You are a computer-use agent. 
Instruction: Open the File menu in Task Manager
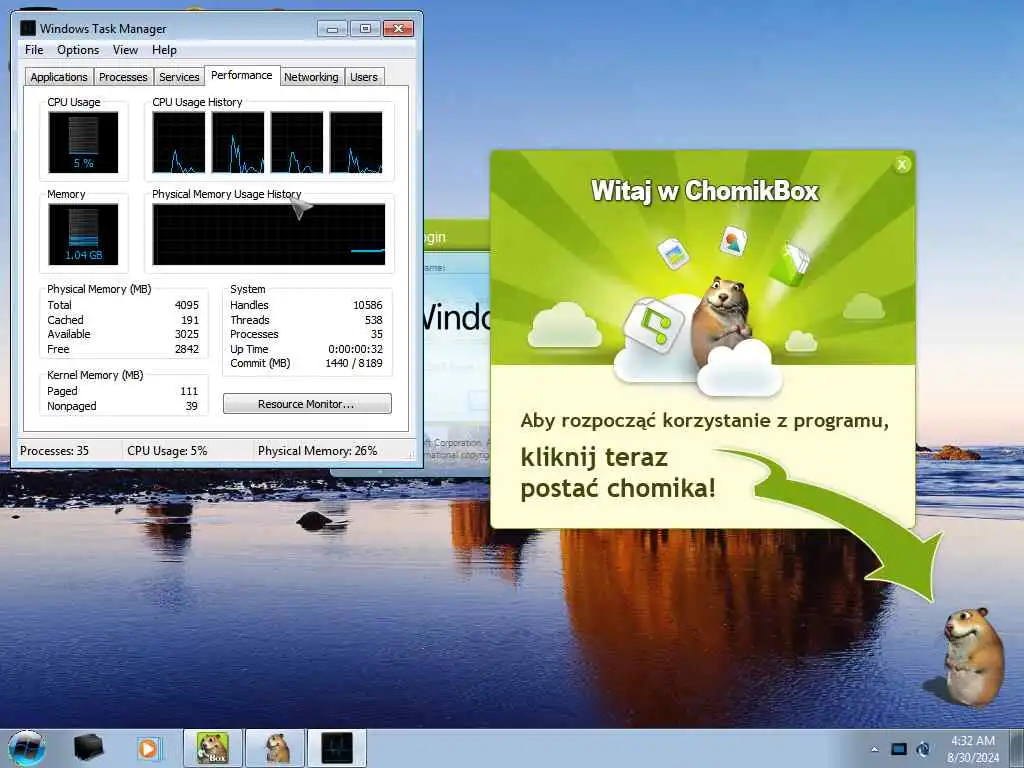(x=34, y=50)
